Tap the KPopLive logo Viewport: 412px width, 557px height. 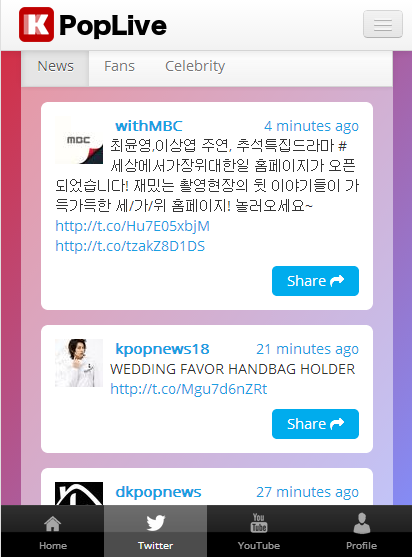(x=93, y=25)
